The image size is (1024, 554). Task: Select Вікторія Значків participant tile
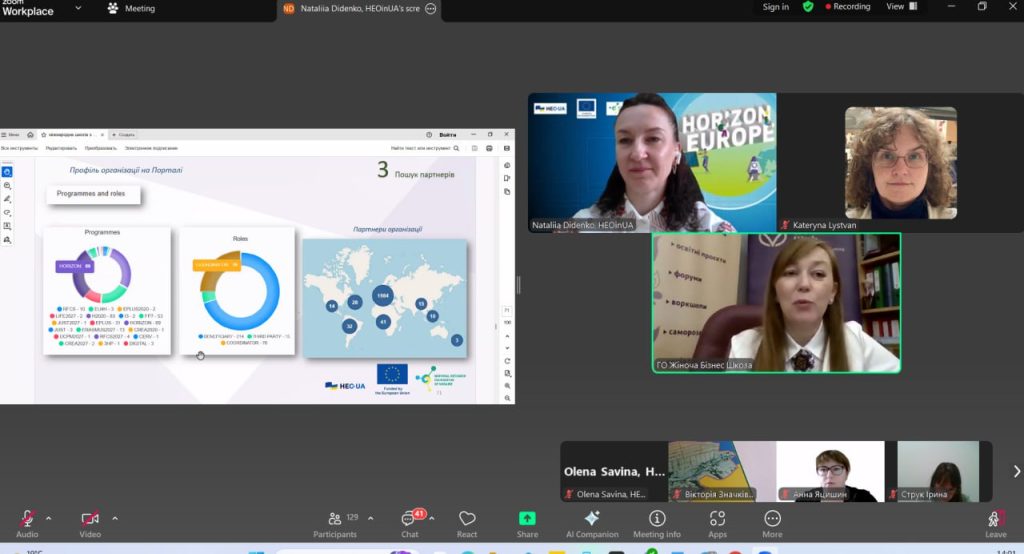click(x=722, y=472)
